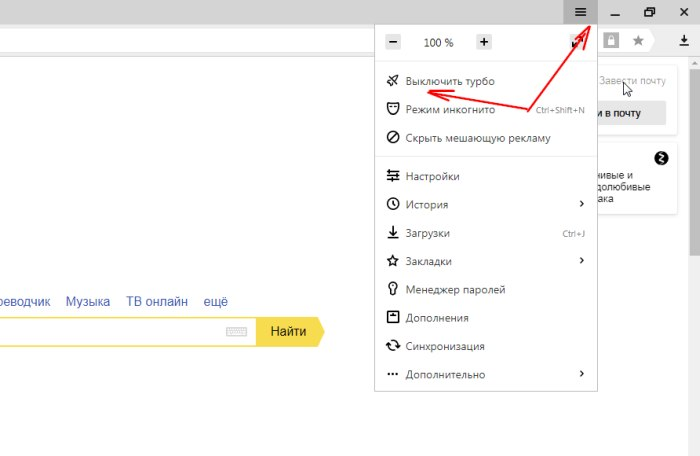Click inside the Yandex search input field
The image size is (700, 456).
pyautogui.click(x=110, y=331)
